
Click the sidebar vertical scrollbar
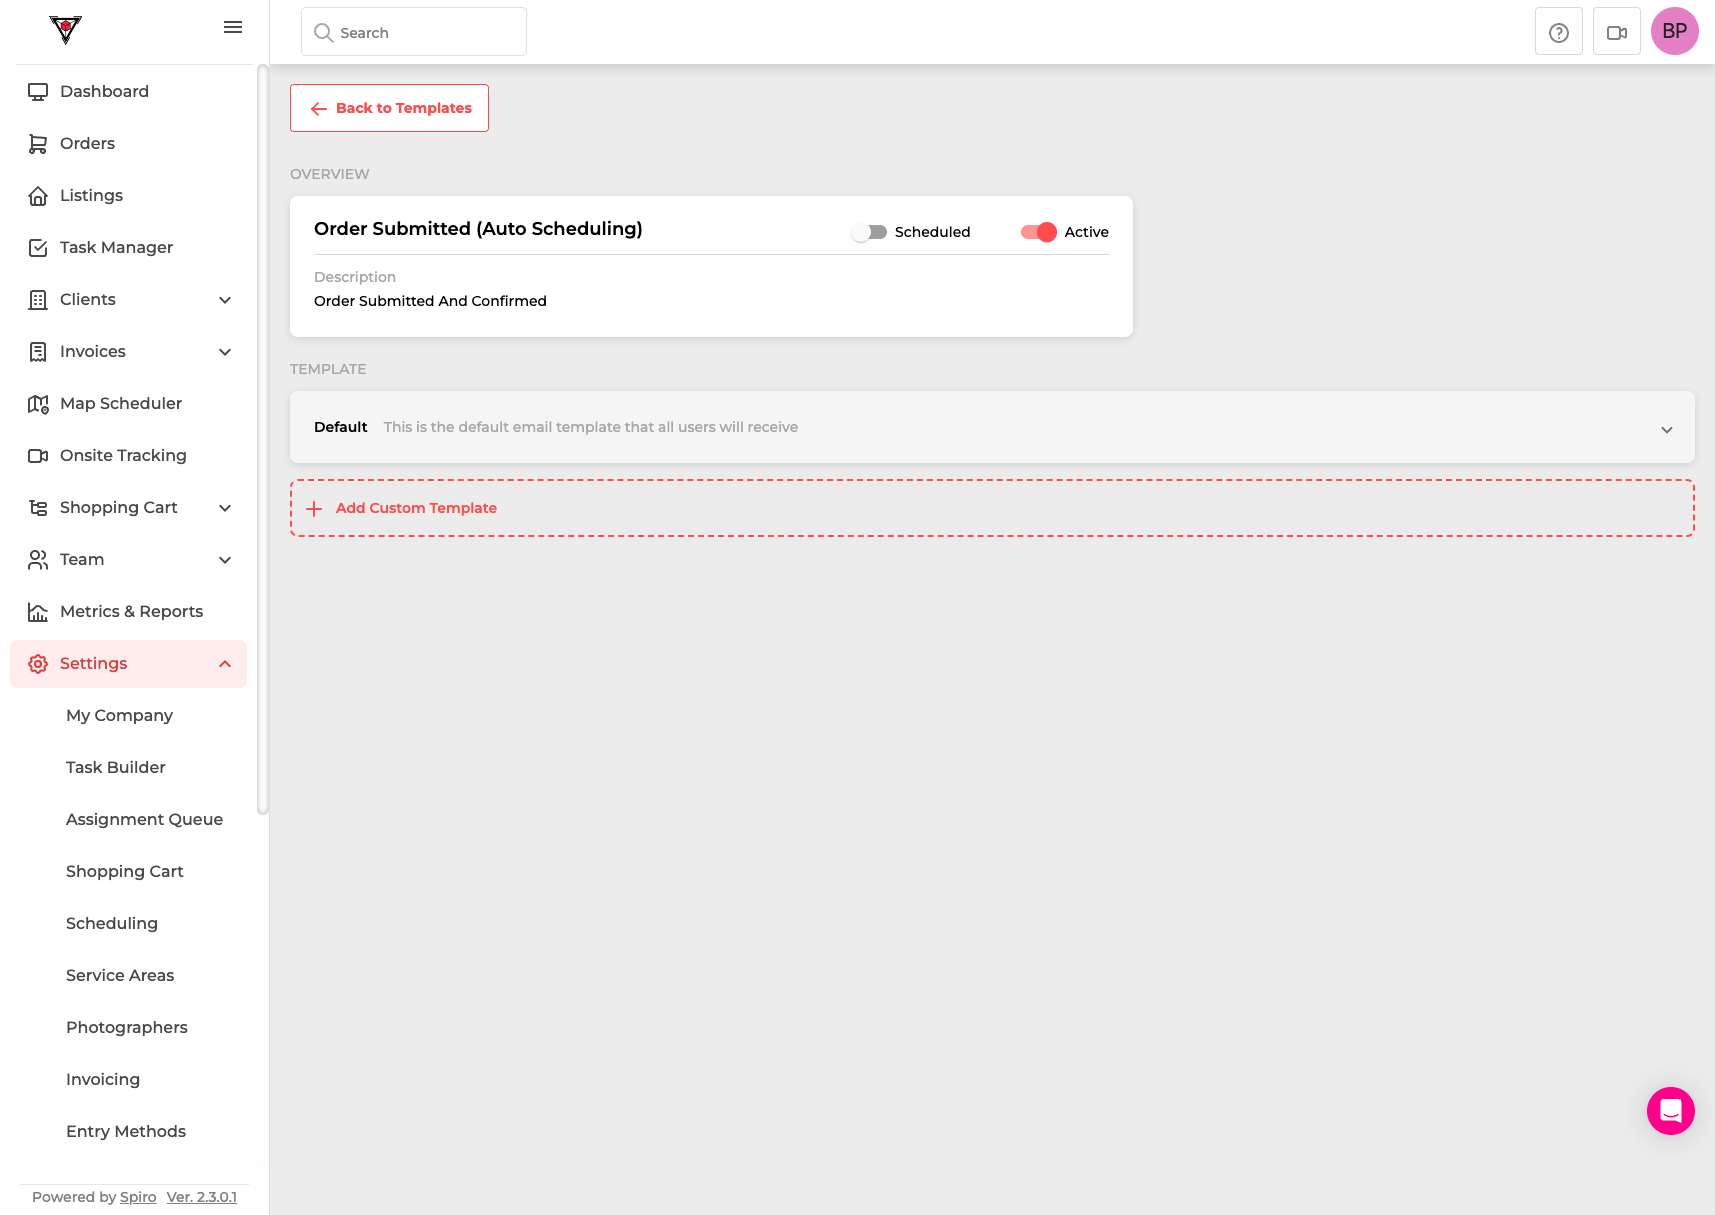[262, 440]
